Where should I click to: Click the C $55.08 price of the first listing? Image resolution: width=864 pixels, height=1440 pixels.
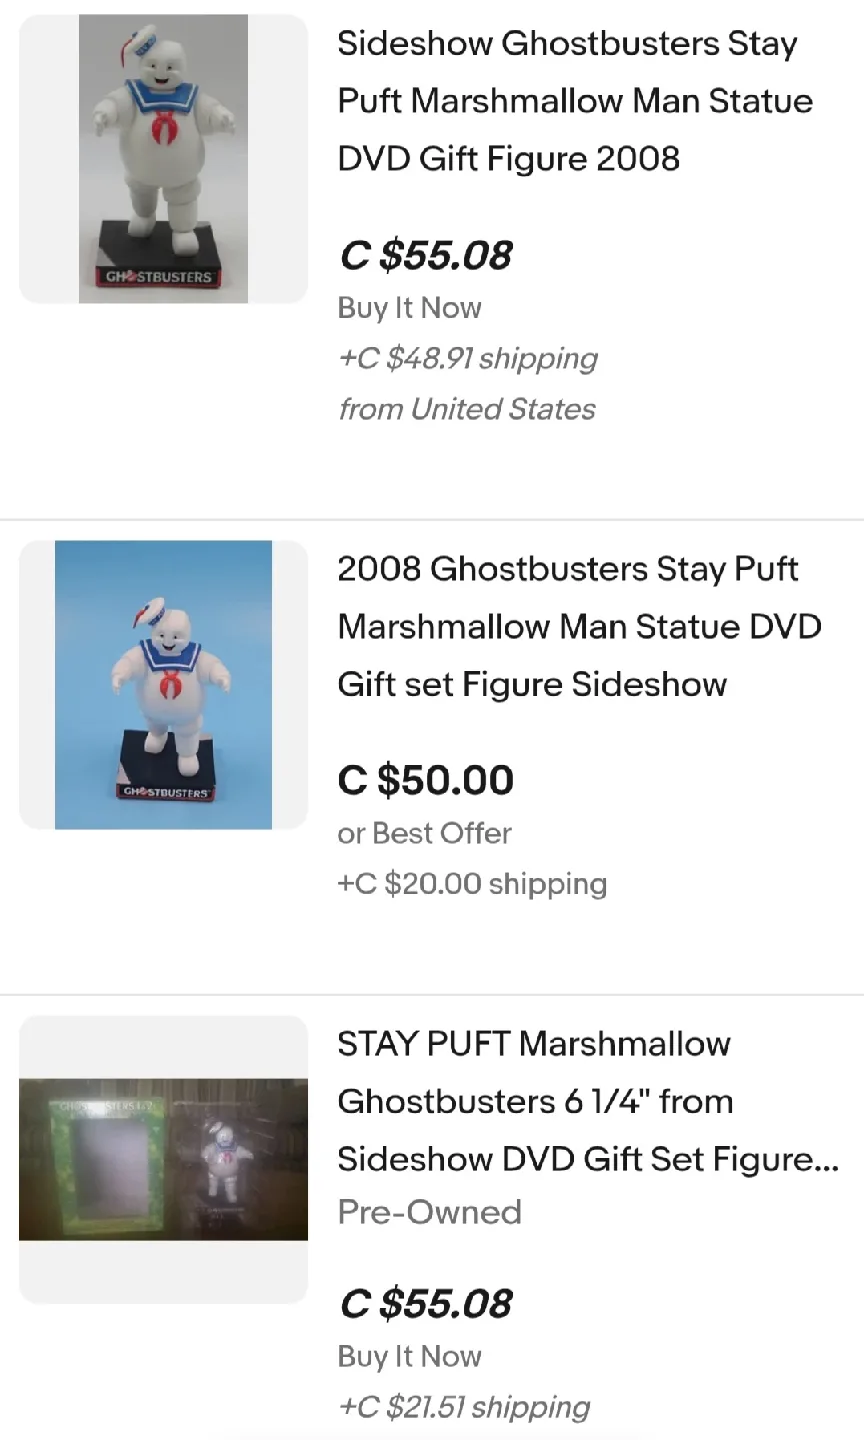(425, 256)
